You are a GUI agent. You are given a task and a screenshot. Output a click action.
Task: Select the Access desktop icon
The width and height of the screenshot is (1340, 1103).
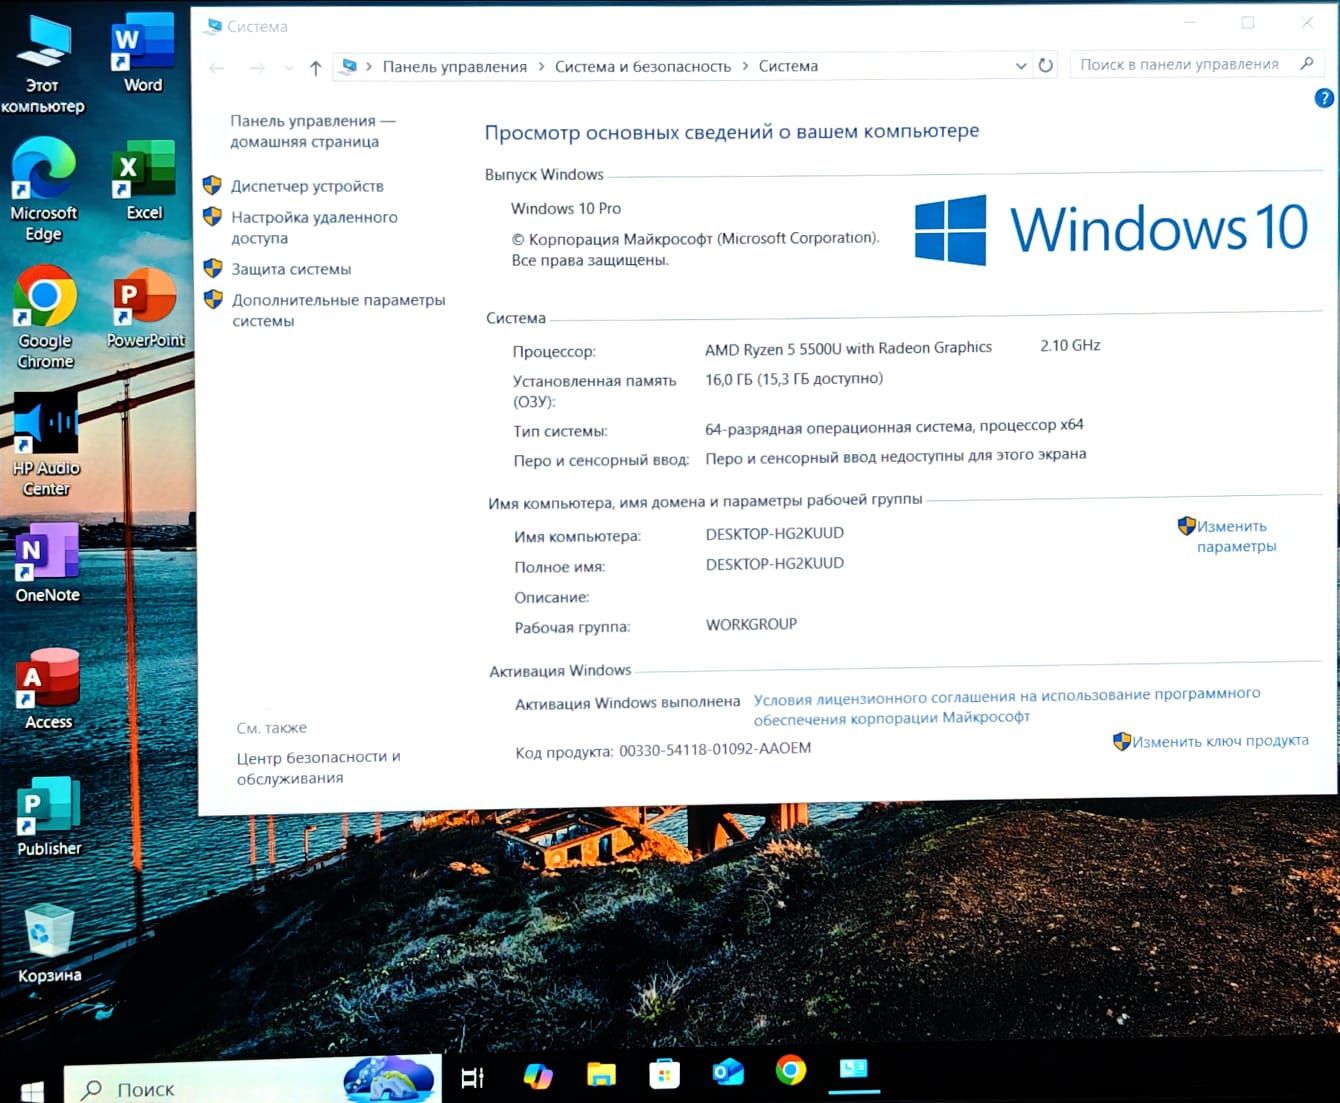point(48,690)
